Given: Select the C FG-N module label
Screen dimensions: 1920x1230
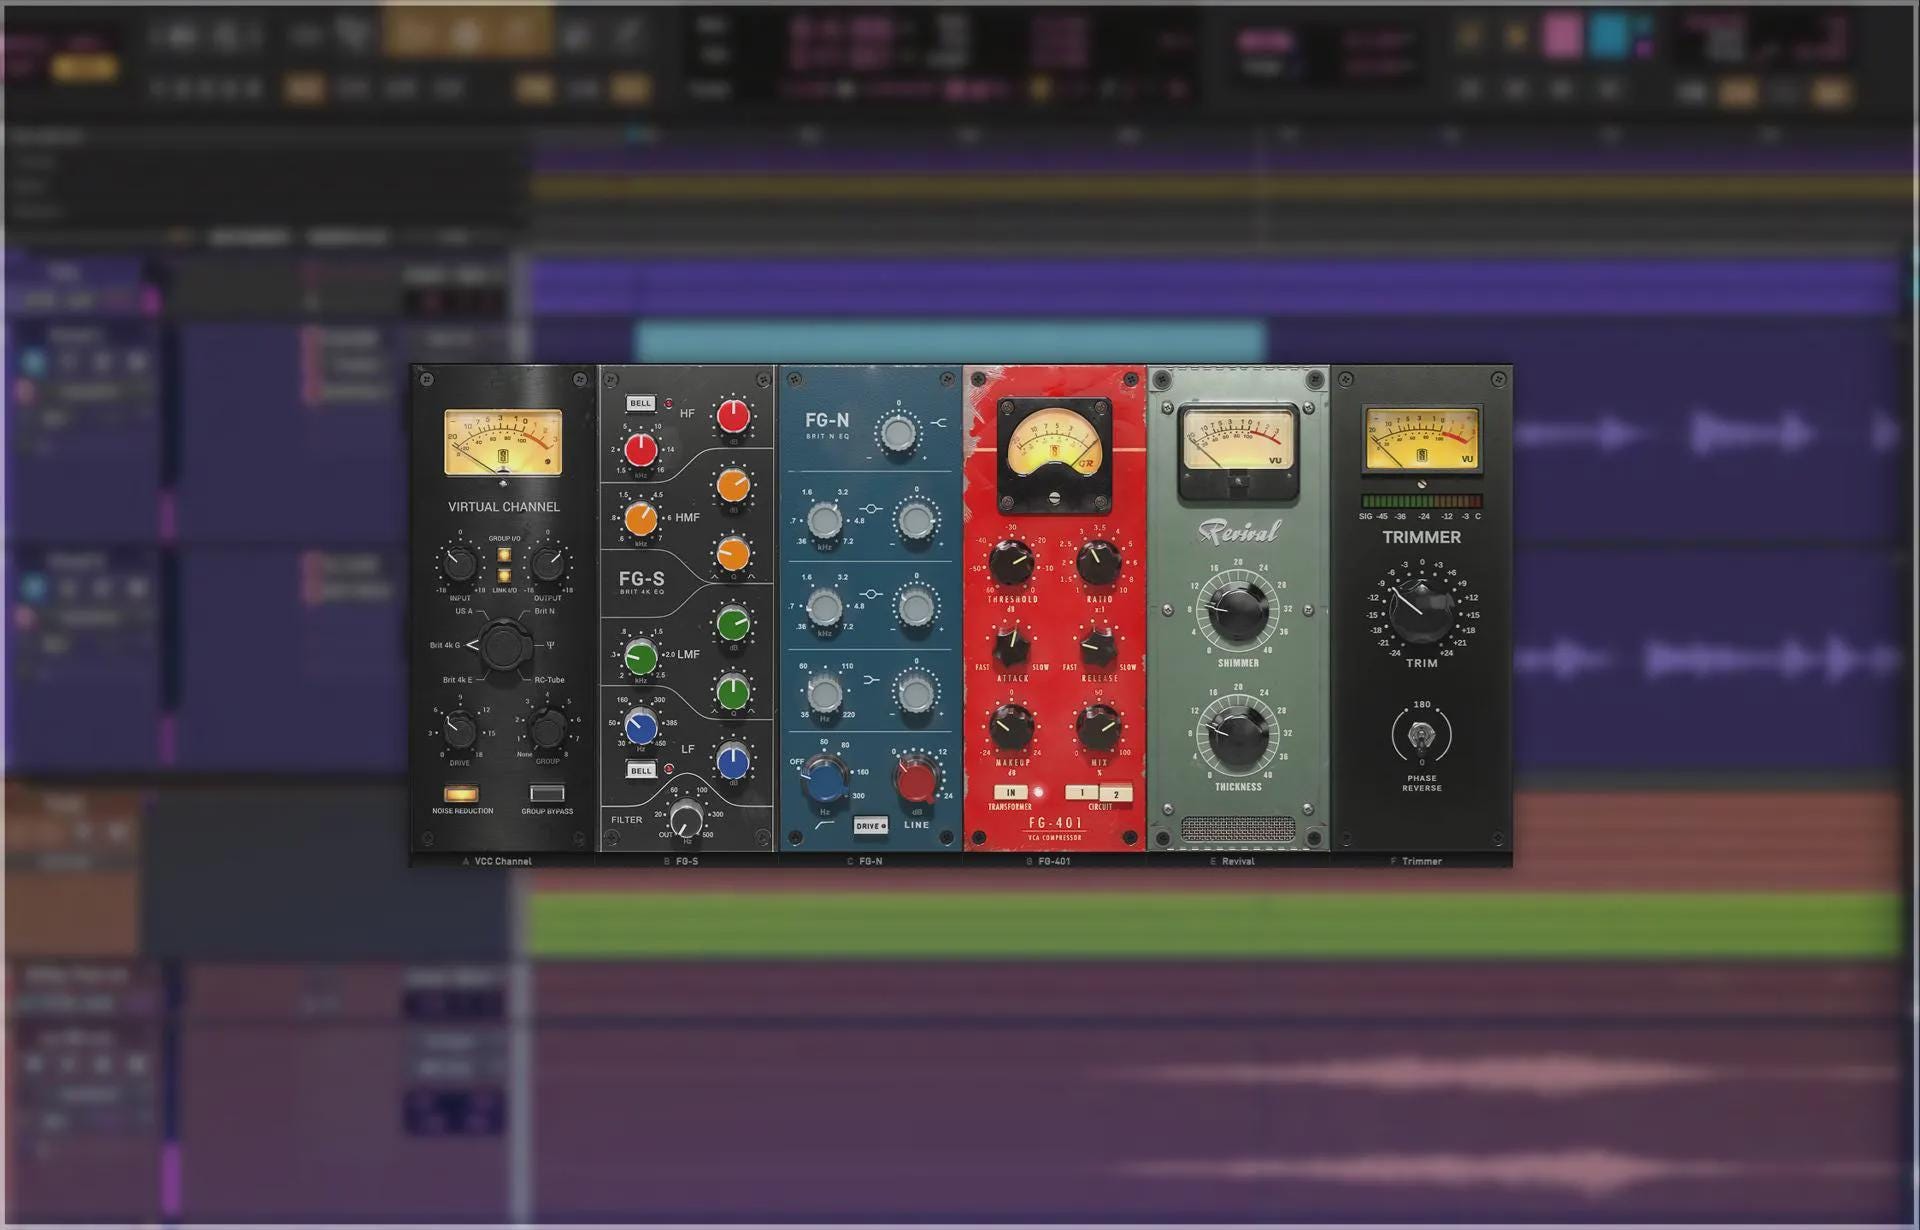Looking at the screenshot, I should 865,861.
